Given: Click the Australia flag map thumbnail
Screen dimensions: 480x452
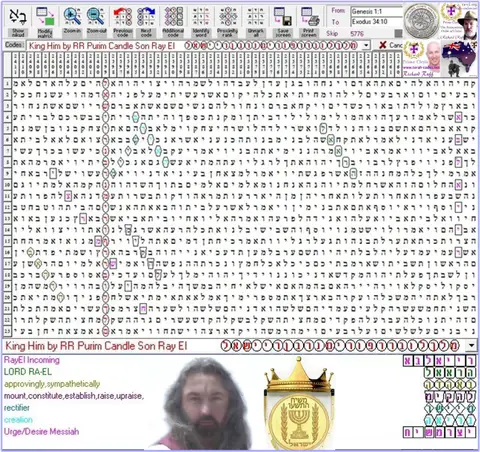Looking at the screenshot, I should (460, 59).
